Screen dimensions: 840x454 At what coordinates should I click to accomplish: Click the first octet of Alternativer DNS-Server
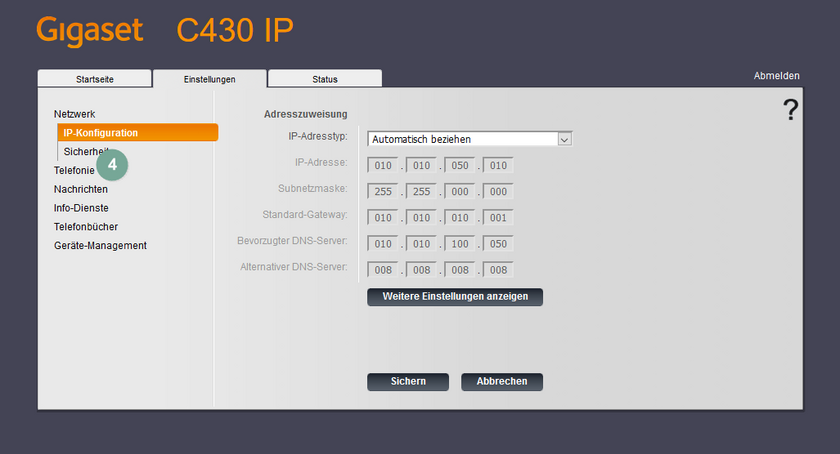click(x=383, y=270)
